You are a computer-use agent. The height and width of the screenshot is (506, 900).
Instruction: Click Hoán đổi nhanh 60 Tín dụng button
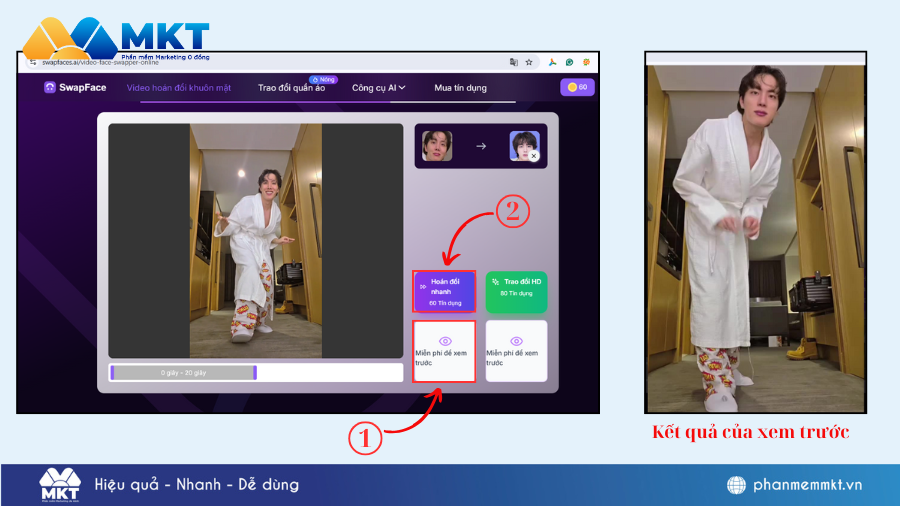444,291
